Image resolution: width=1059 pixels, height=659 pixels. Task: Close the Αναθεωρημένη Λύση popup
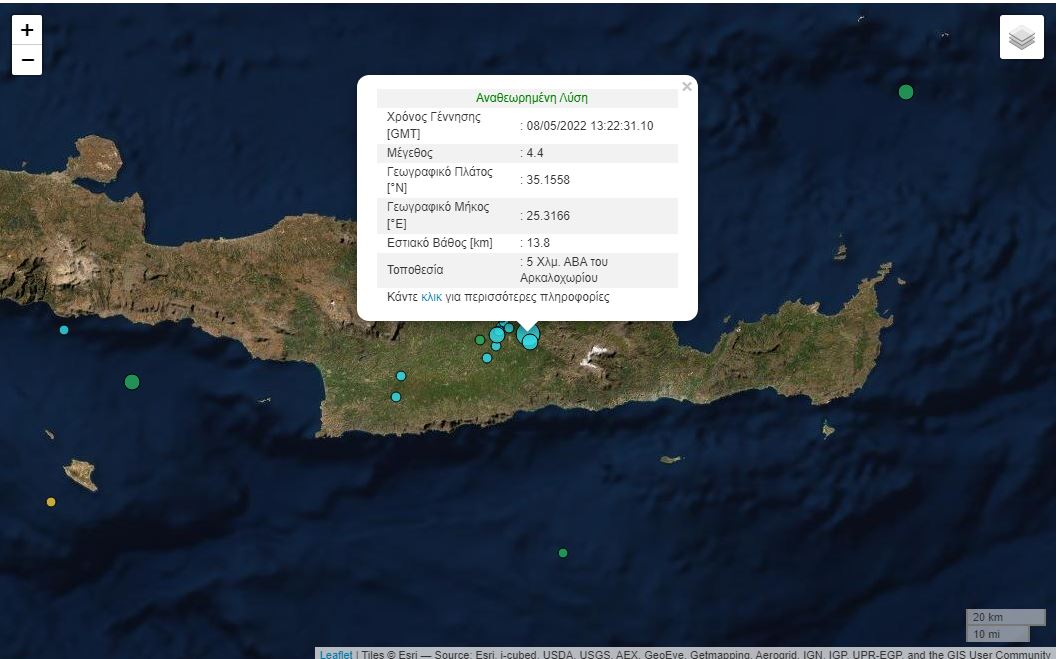point(687,86)
